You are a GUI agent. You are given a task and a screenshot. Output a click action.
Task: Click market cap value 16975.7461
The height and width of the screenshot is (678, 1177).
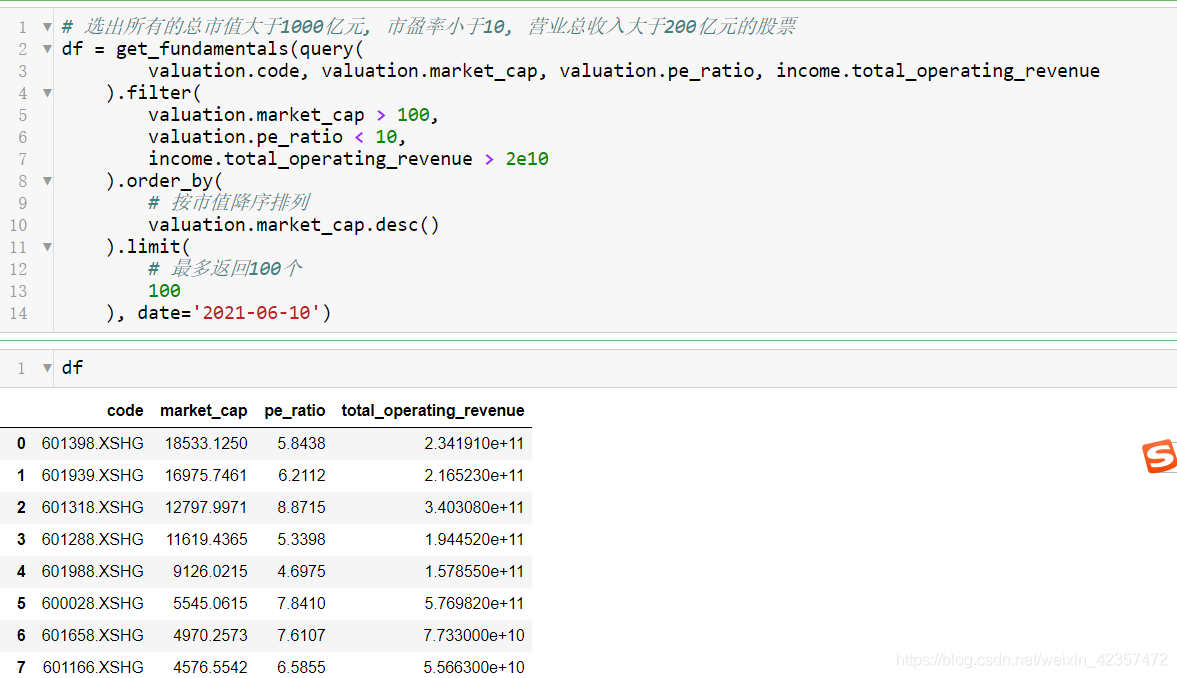(x=206, y=475)
